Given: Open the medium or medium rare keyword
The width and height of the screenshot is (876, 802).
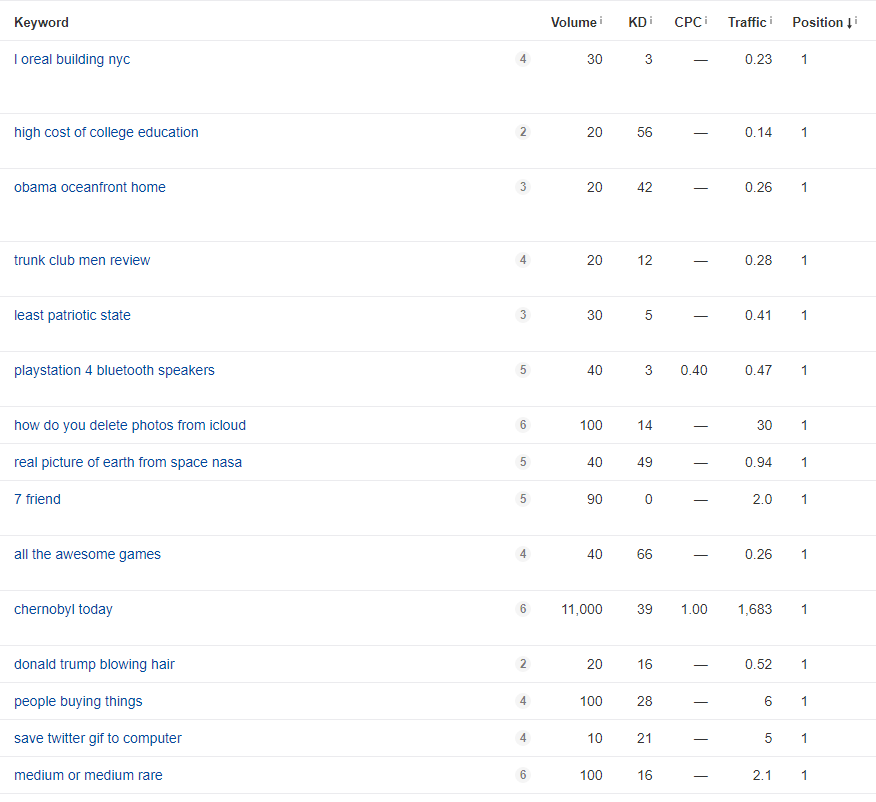Looking at the screenshot, I should coord(87,775).
